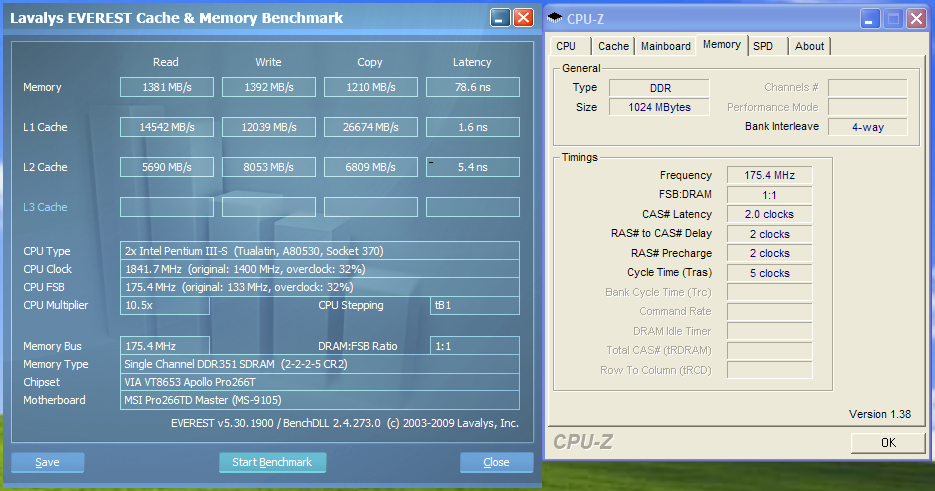
Task: Click the L3 Cache row label
Action: (45, 207)
